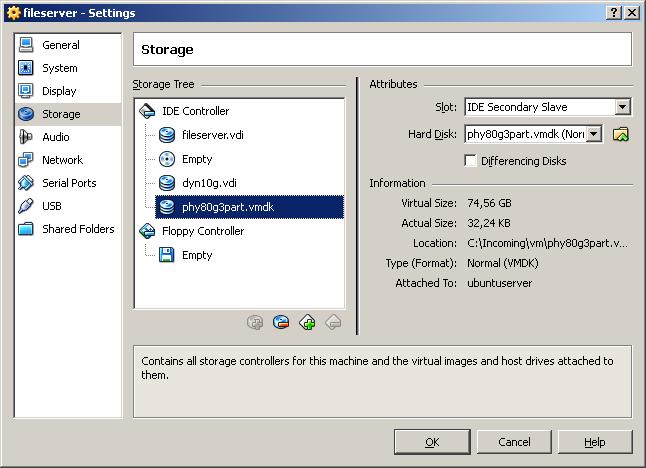Select dyn10g.vdi in the storage tree
The height and width of the screenshot is (468, 646).
pyautogui.click(x=208, y=183)
